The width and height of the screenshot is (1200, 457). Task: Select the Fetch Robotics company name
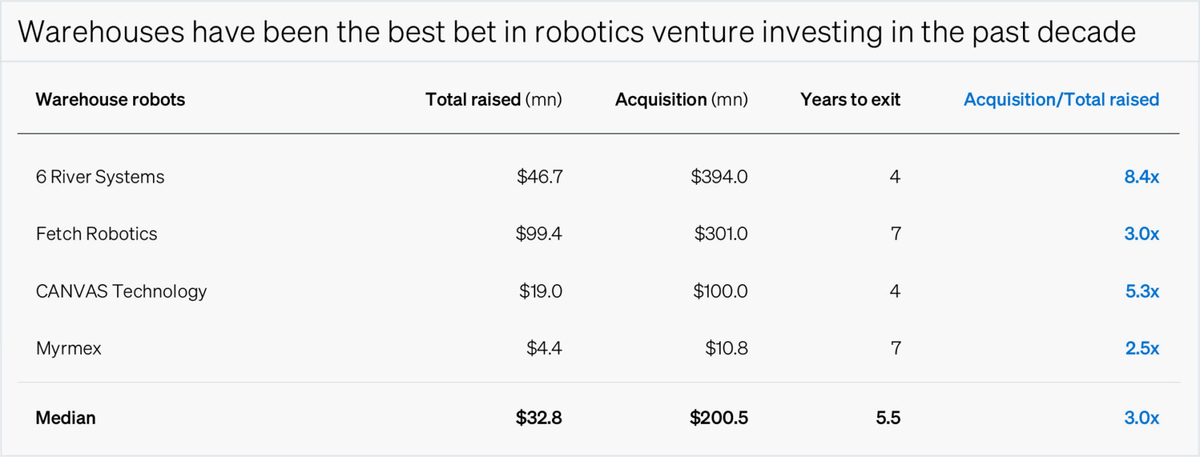pos(96,234)
